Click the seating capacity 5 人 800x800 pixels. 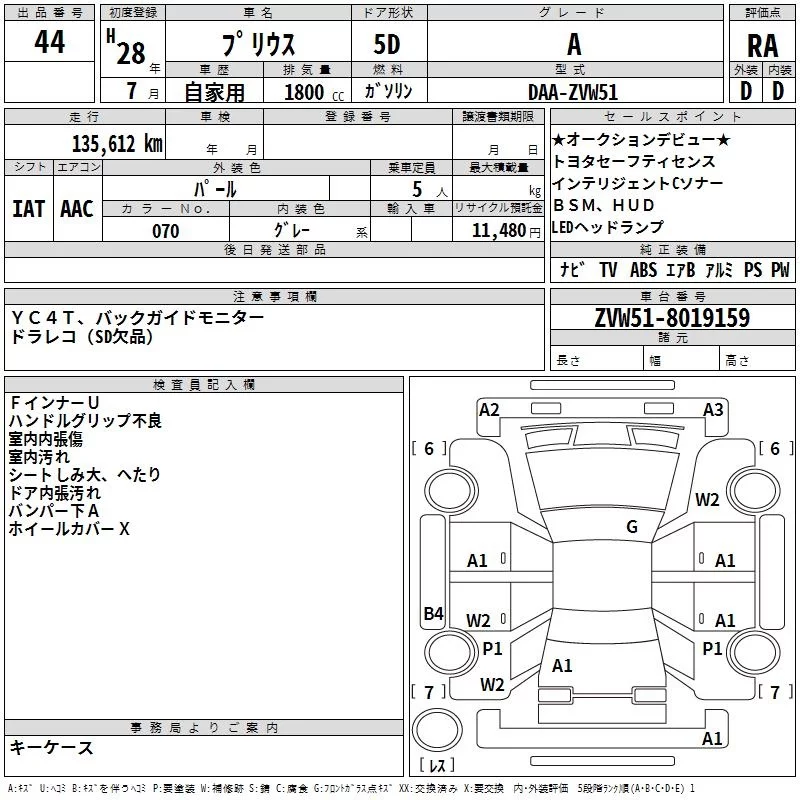point(429,190)
